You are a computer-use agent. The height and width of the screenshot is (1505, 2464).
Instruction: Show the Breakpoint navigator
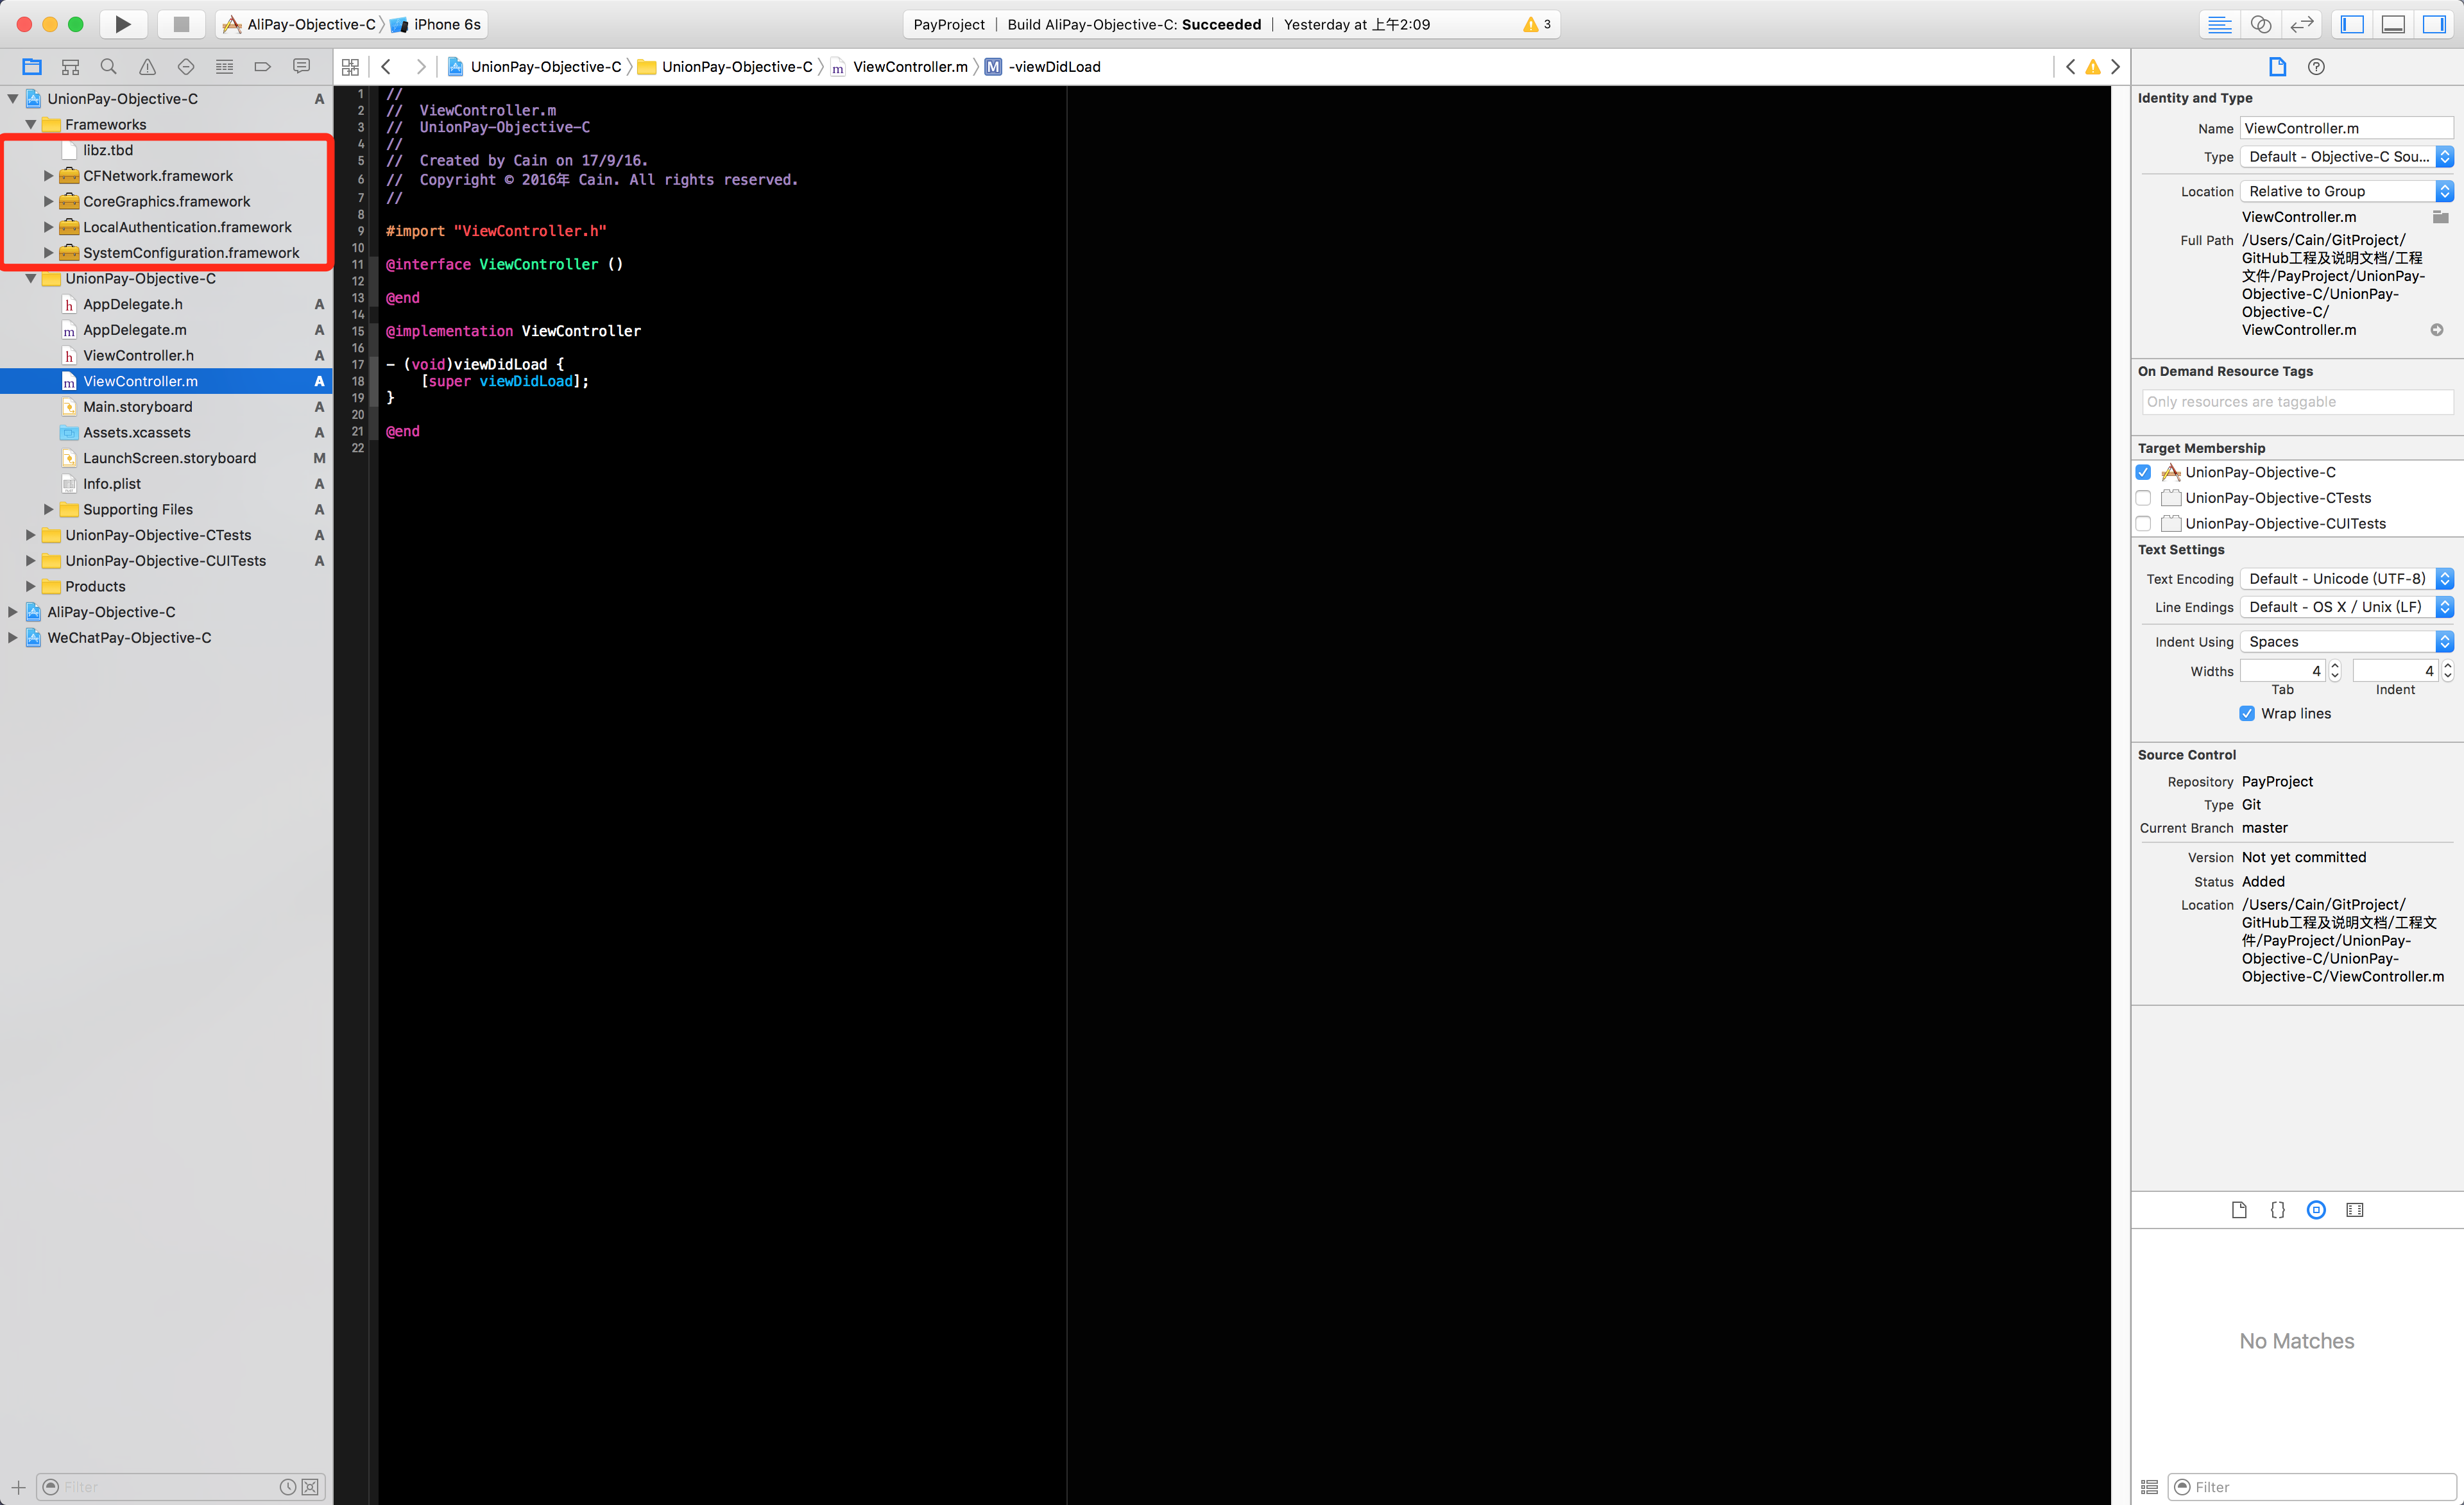[262, 67]
